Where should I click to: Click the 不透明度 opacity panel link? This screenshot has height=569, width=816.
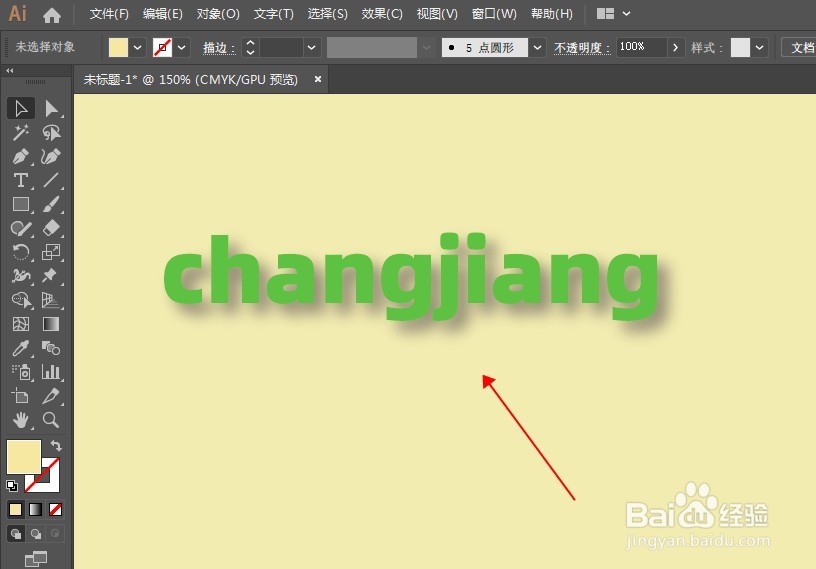point(581,48)
